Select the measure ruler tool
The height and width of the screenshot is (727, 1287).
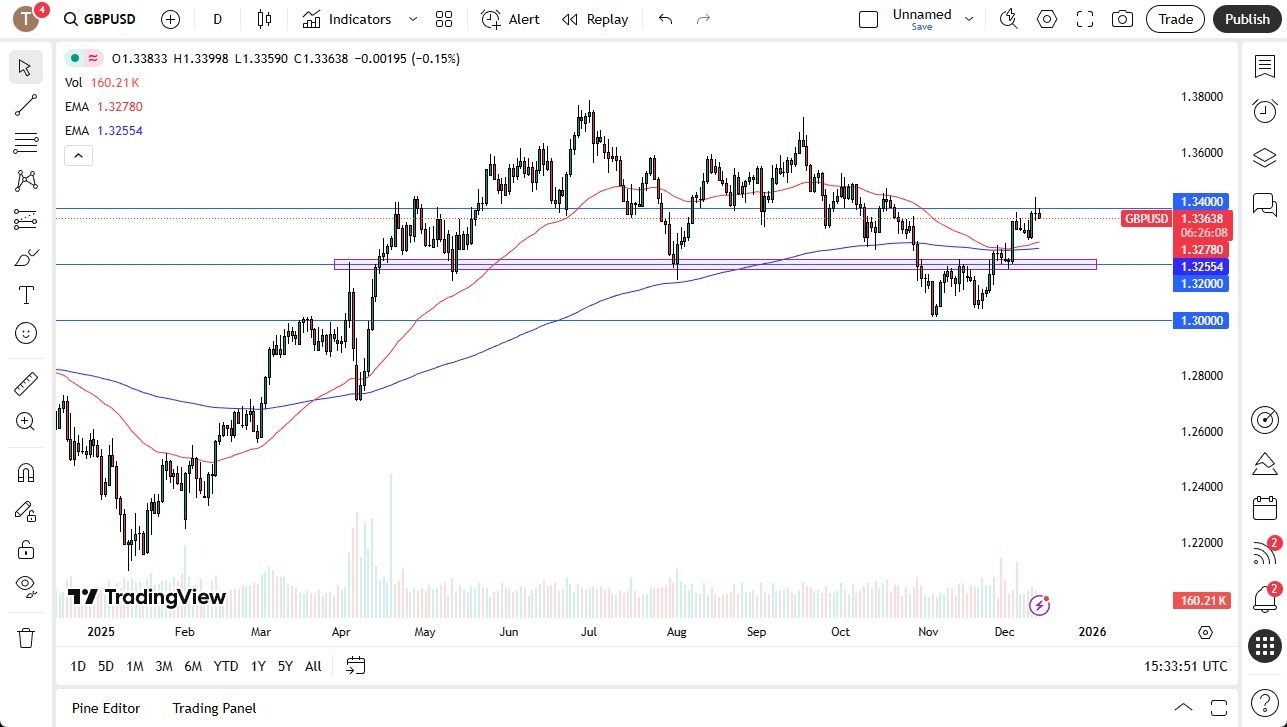tap(25, 383)
